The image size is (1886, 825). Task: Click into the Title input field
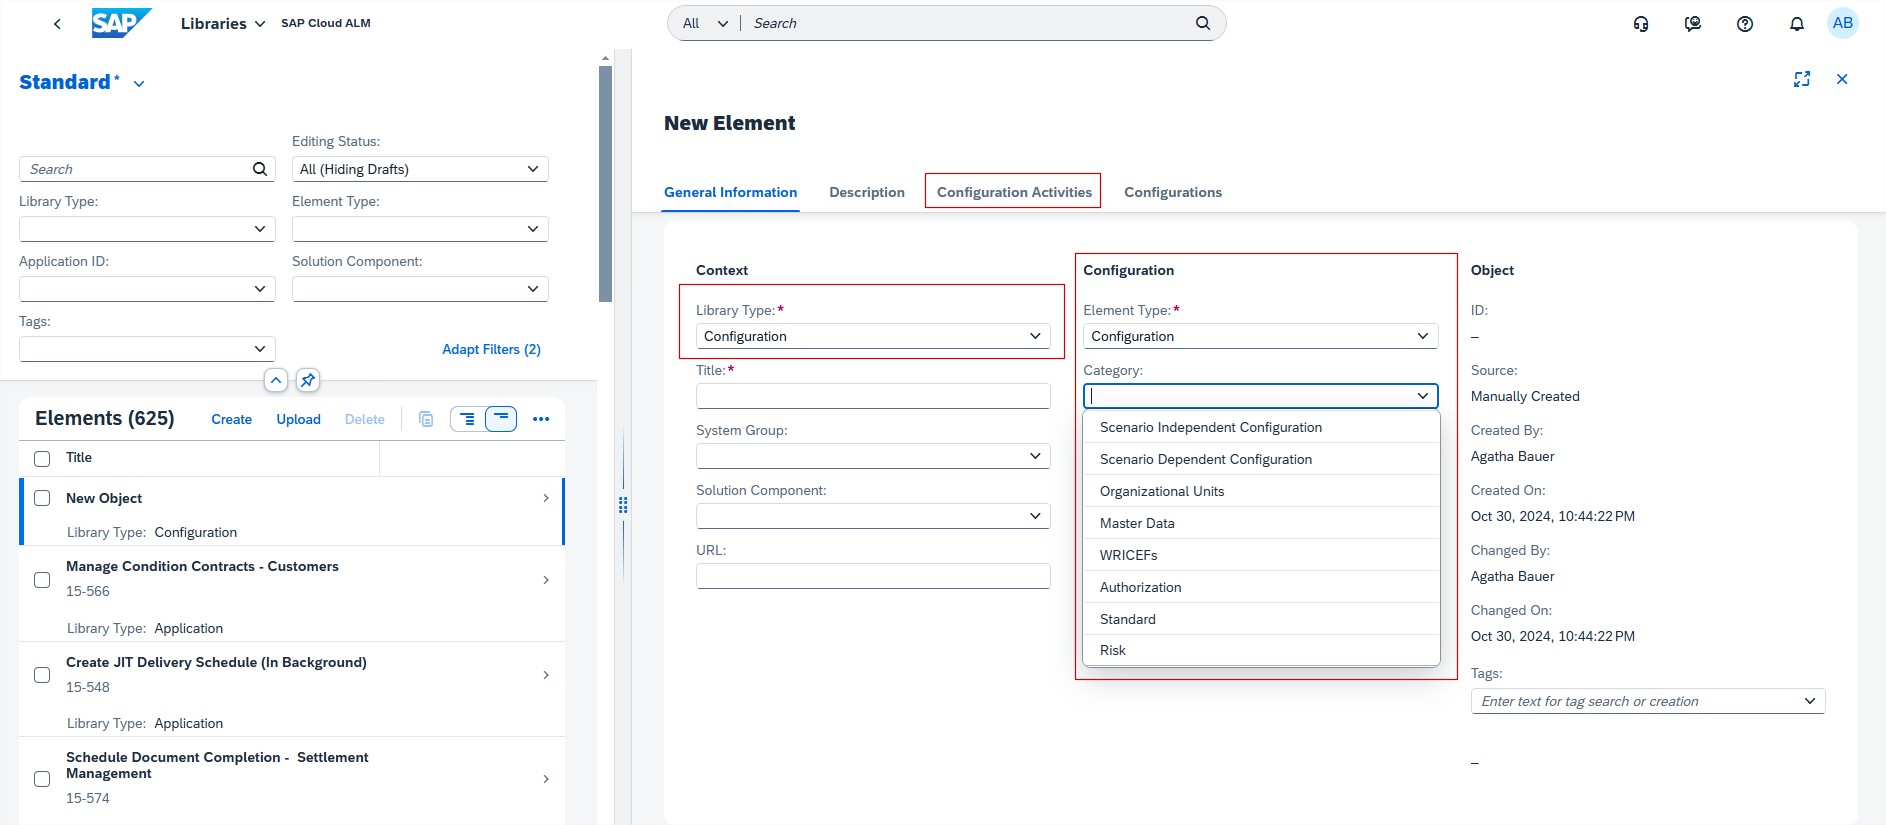(872, 396)
